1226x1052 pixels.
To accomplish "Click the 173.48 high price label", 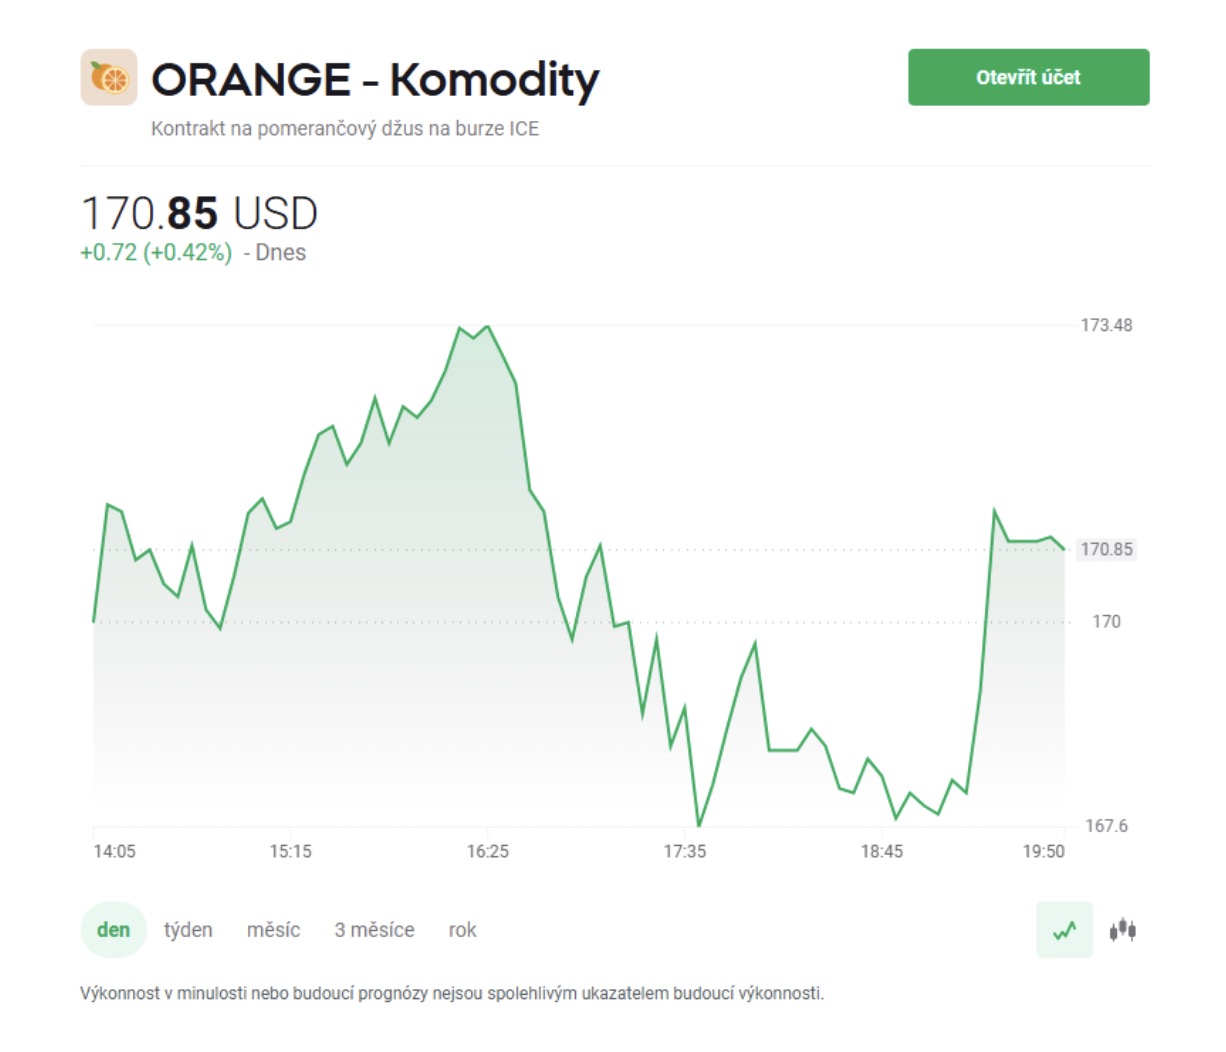I will coord(1106,325).
